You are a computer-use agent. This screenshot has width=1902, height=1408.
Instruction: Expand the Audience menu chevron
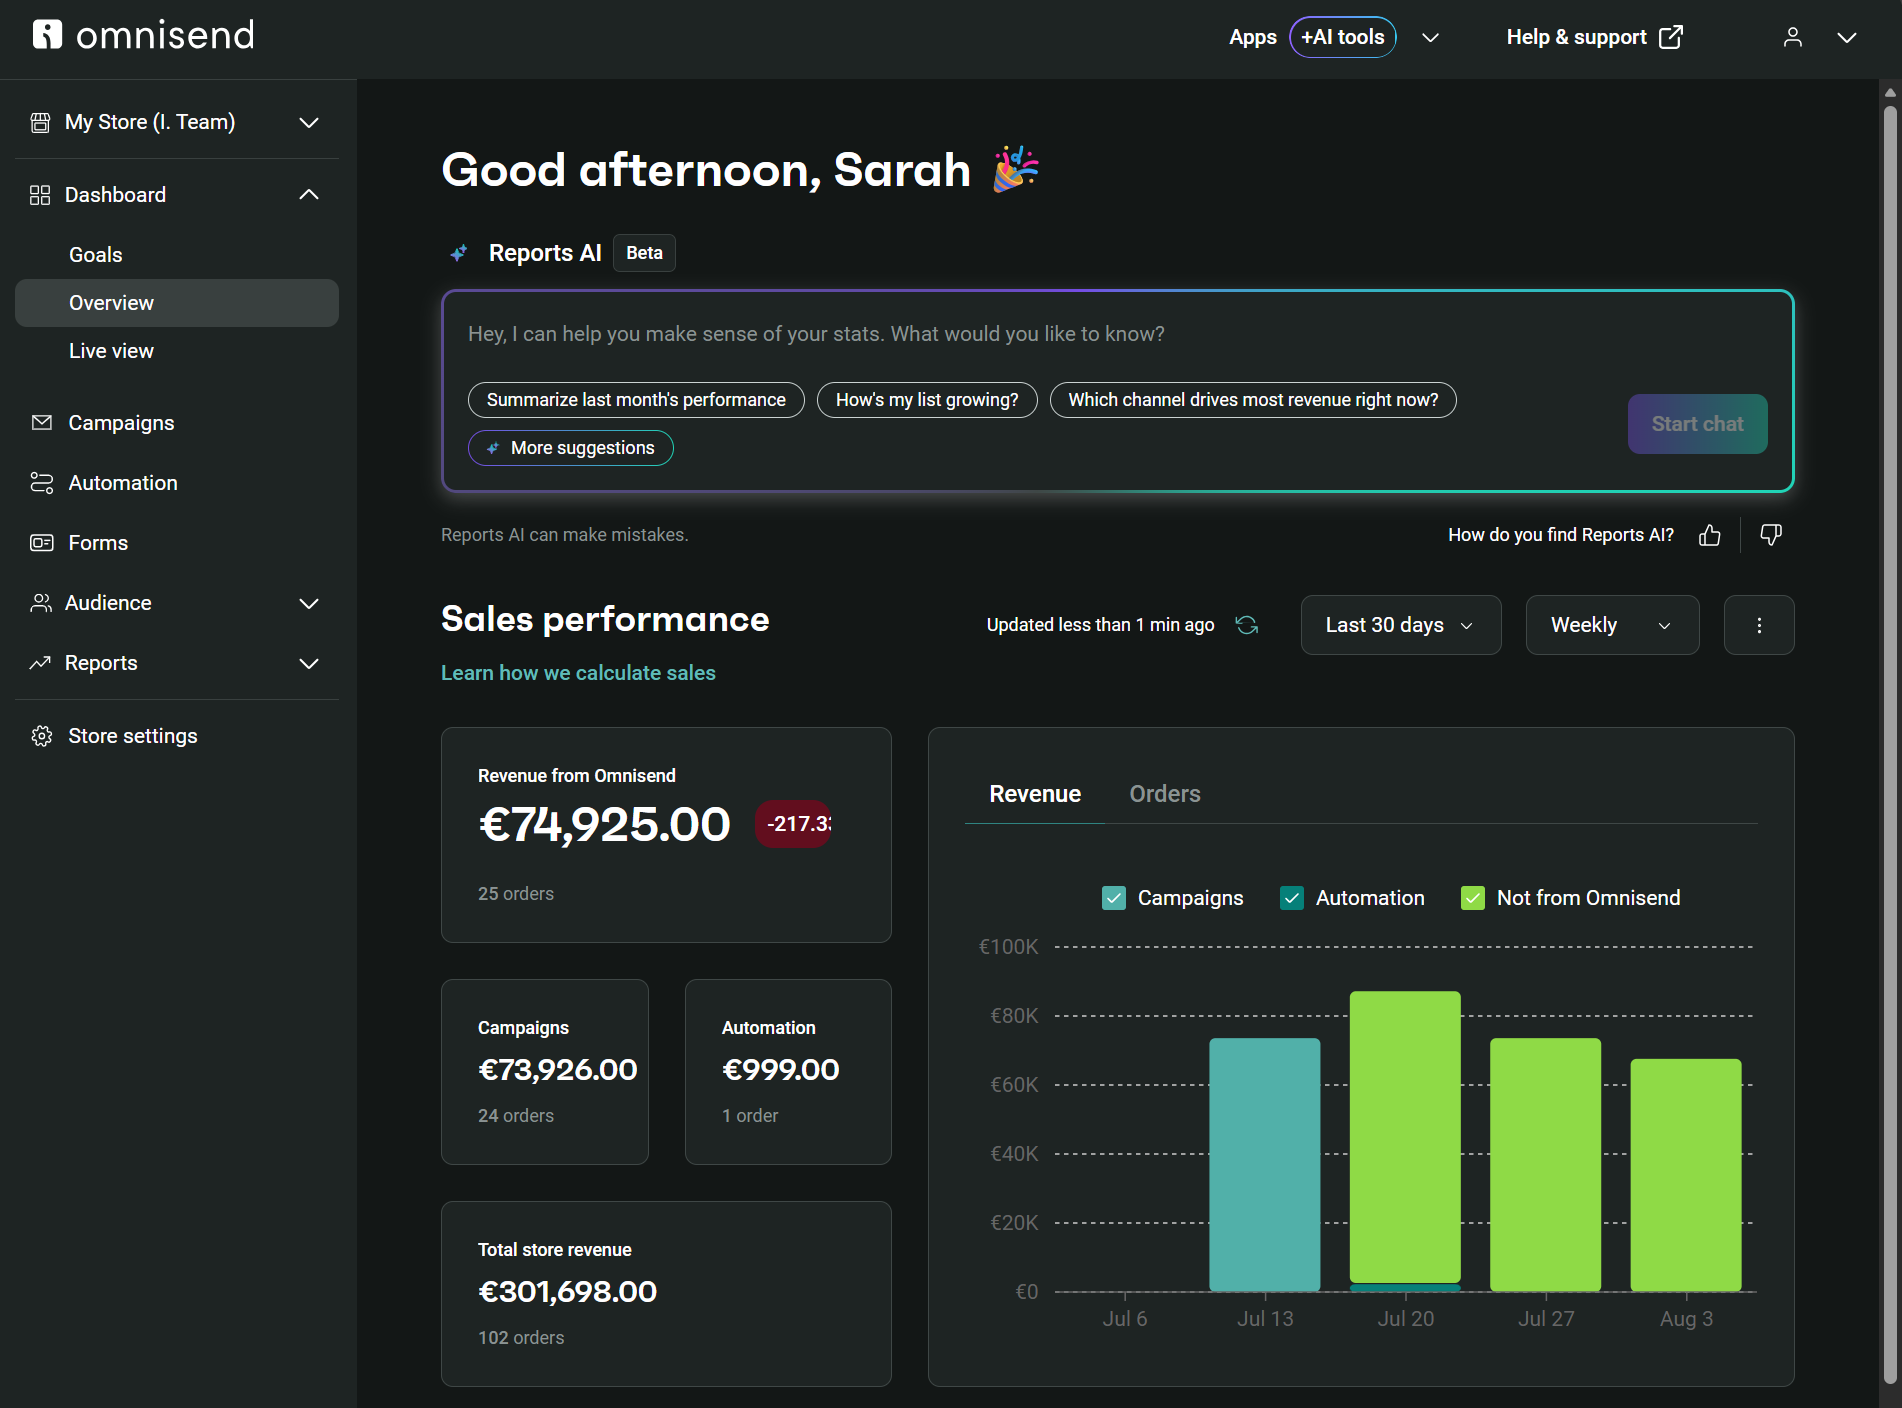point(309,603)
